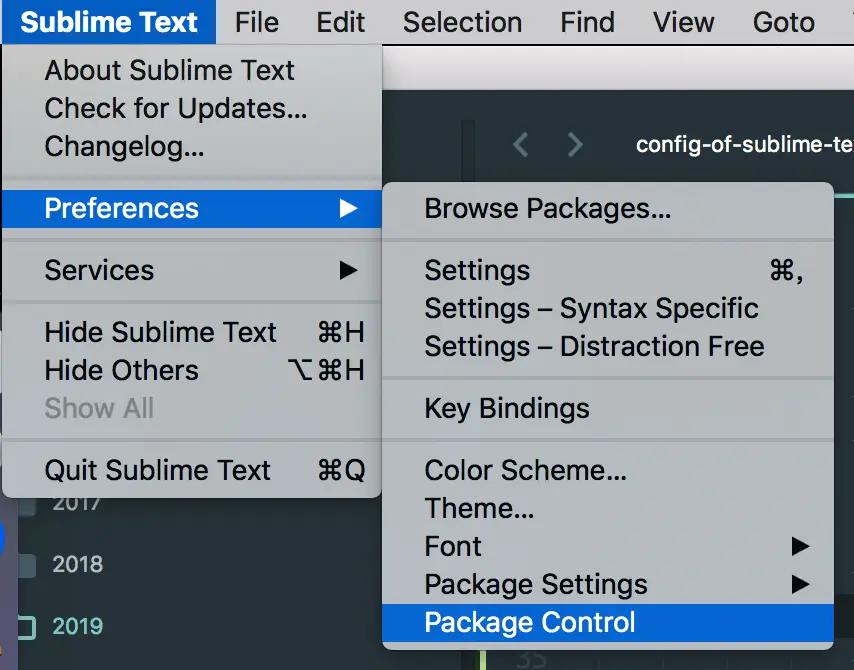Expand the Package Settings submenu arrow
The image size is (854, 670).
pos(800,584)
